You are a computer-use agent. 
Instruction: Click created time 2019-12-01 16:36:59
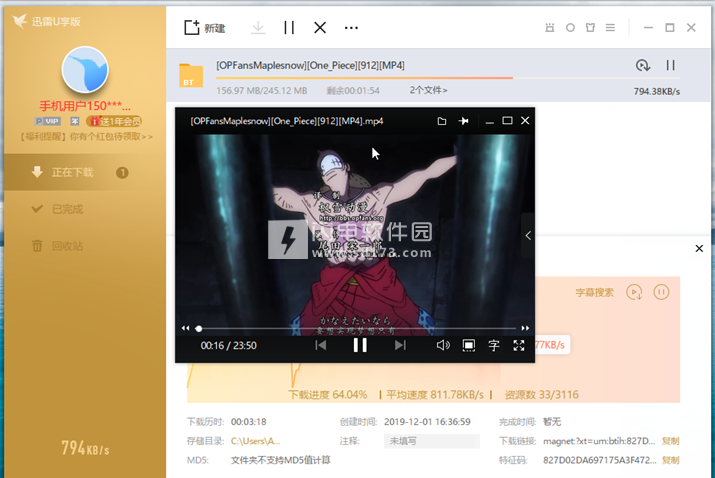point(427,422)
